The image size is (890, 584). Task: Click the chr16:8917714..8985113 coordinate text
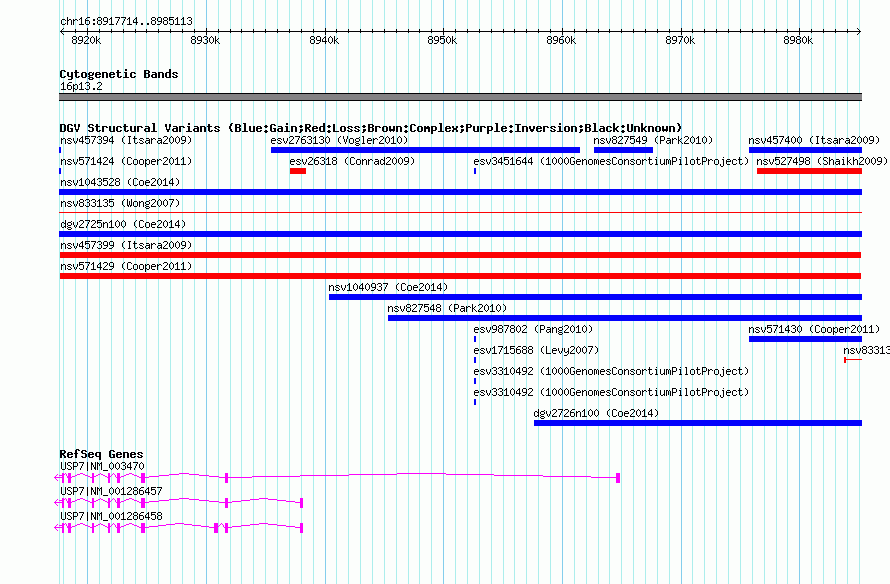tap(126, 22)
